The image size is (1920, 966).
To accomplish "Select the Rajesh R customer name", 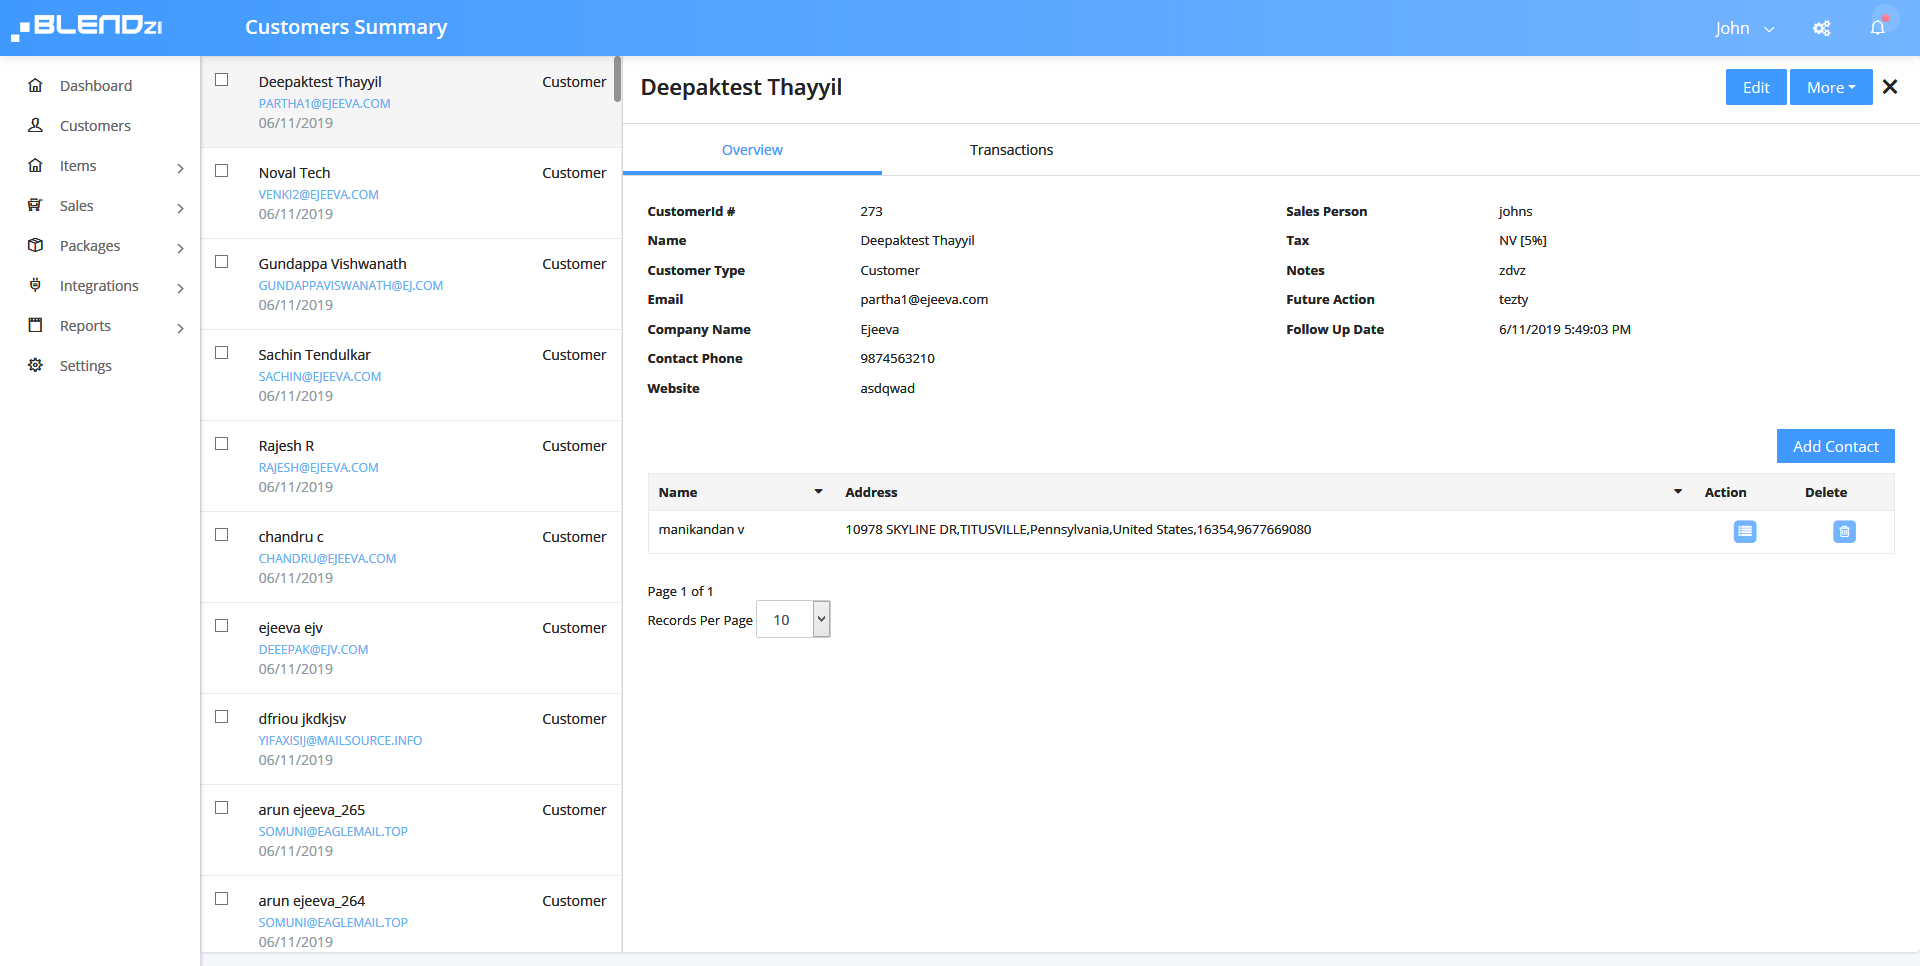I will (x=287, y=446).
